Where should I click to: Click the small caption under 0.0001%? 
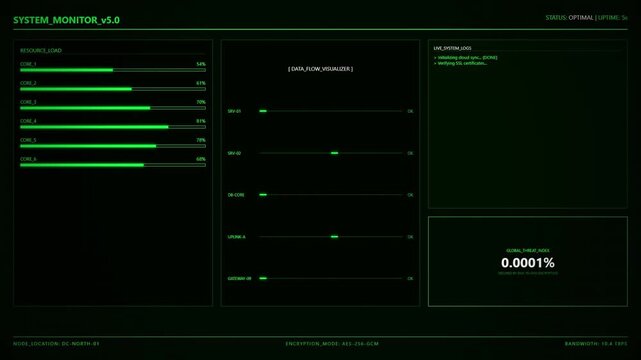pyautogui.click(x=528, y=273)
